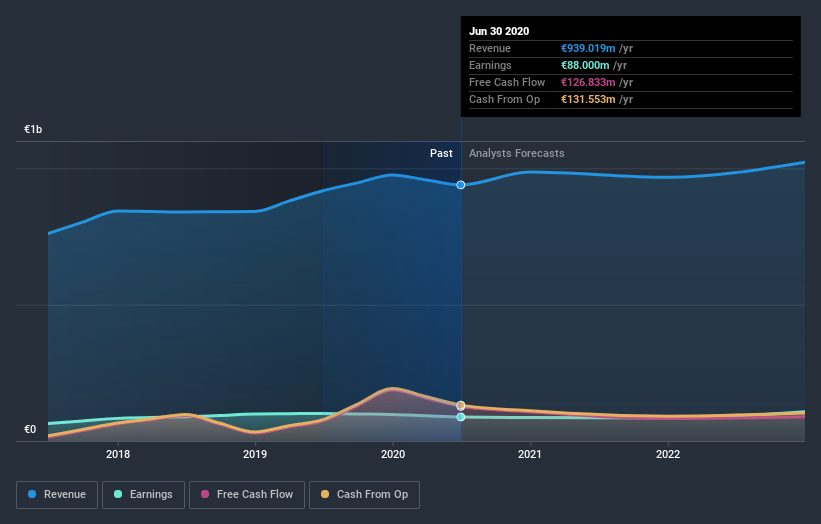
Task: Click the Free Cash Flow label in tooltip
Action: coord(507,82)
